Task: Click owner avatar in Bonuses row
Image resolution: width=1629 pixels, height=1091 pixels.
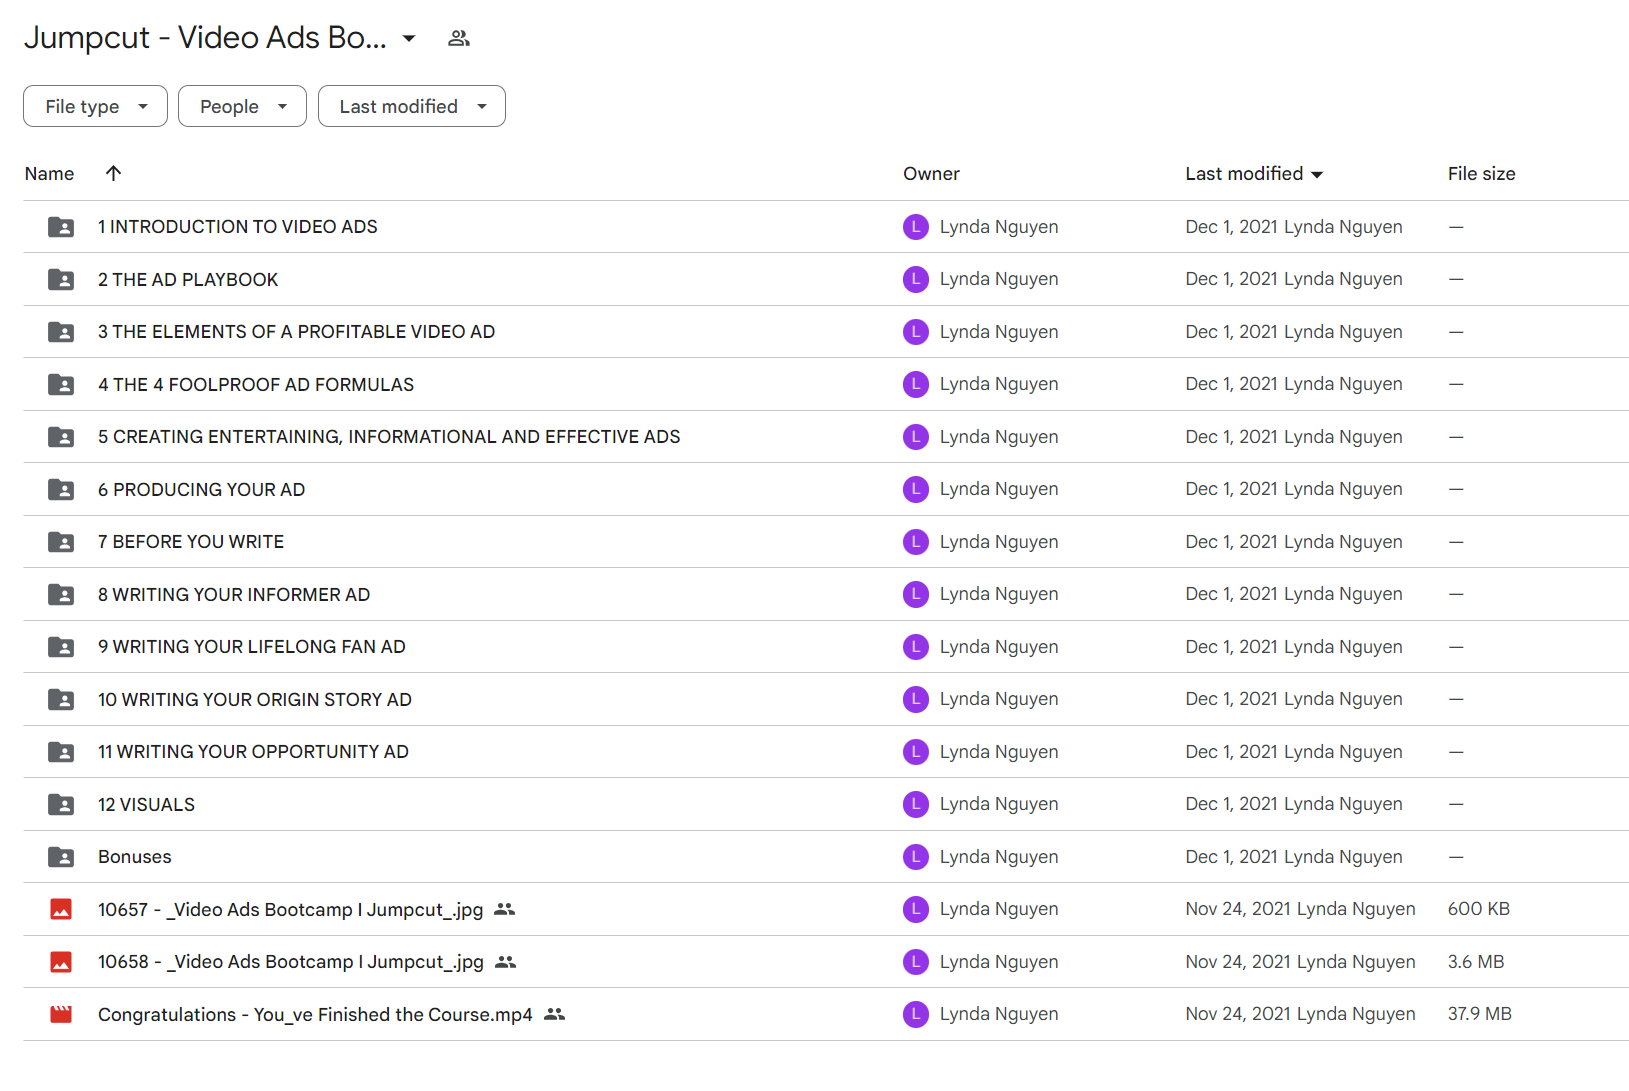Action: tap(916, 857)
